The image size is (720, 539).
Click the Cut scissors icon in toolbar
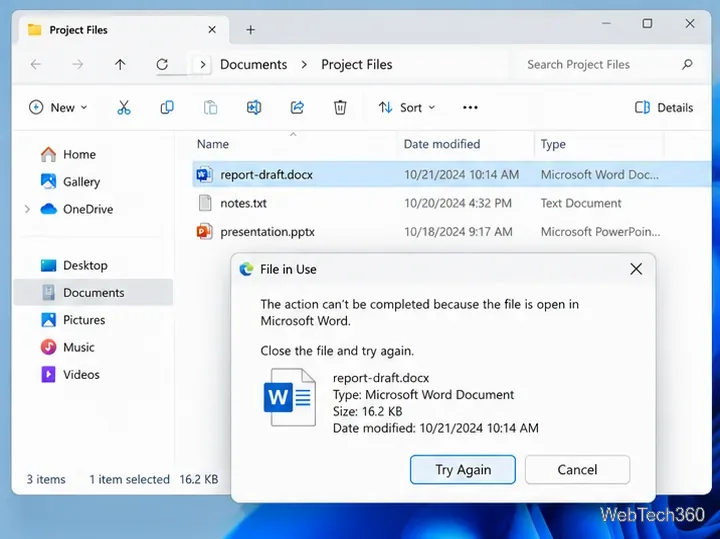click(x=124, y=107)
